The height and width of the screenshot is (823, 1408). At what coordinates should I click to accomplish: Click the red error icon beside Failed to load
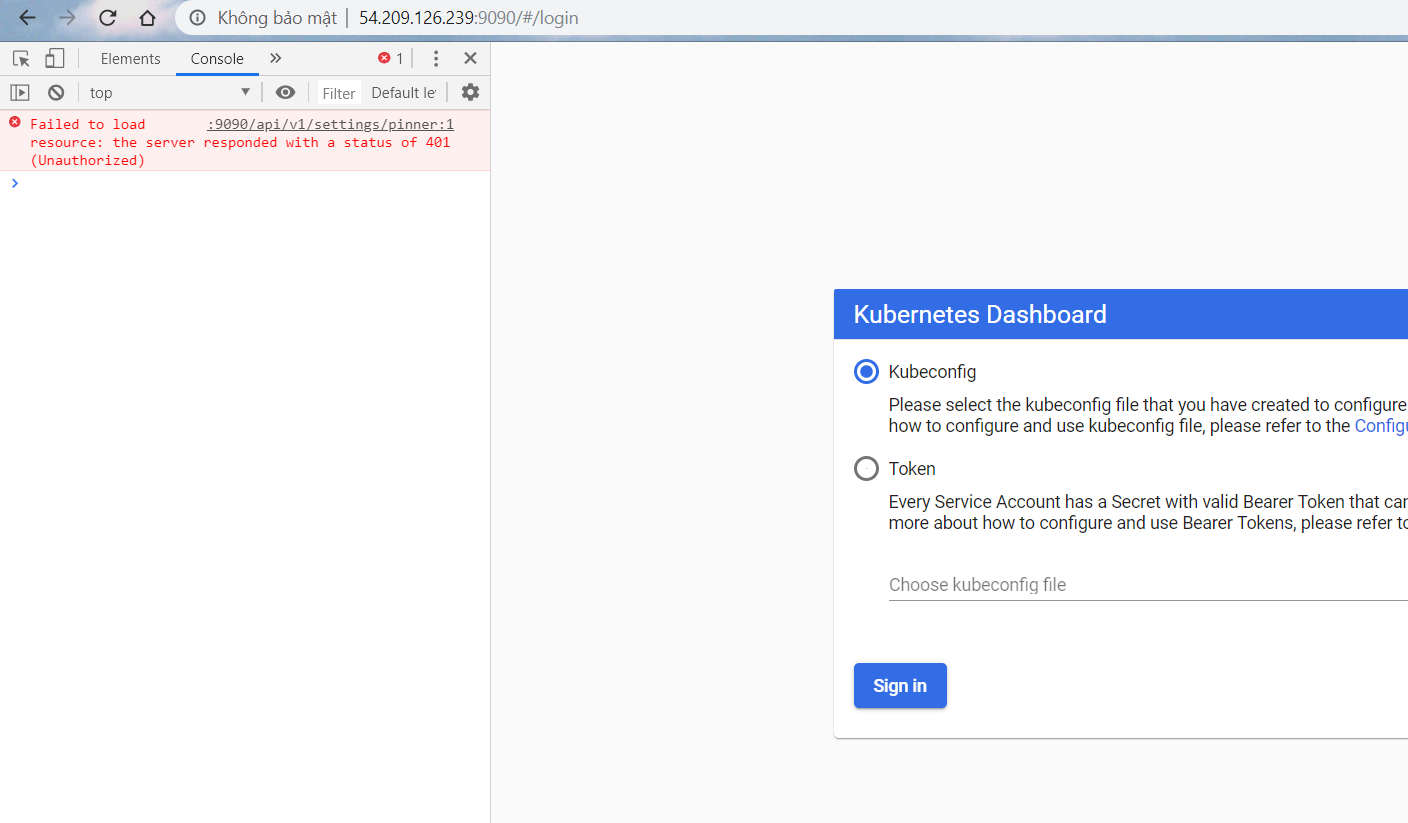pos(14,122)
